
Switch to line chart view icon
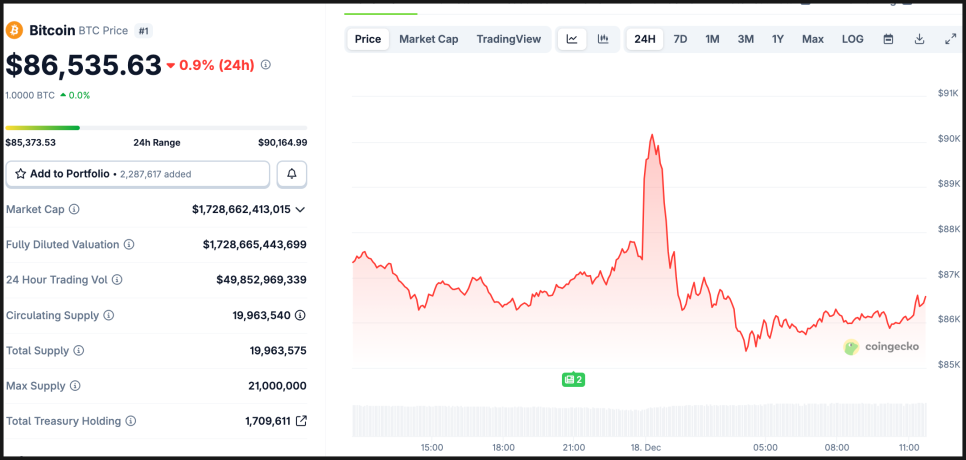pyautogui.click(x=572, y=39)
